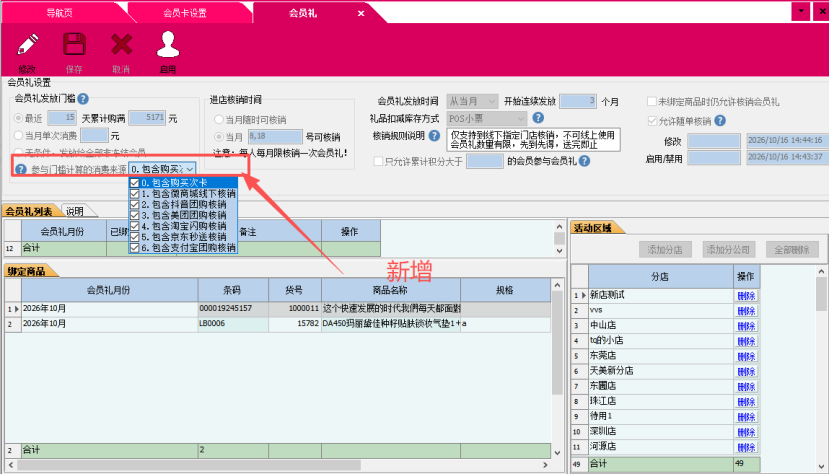Open 礼品扣减库存方式 POS小票 dropdown
Image resolution: width=829 pixels, height=474 pixels.
pos(486,118)
